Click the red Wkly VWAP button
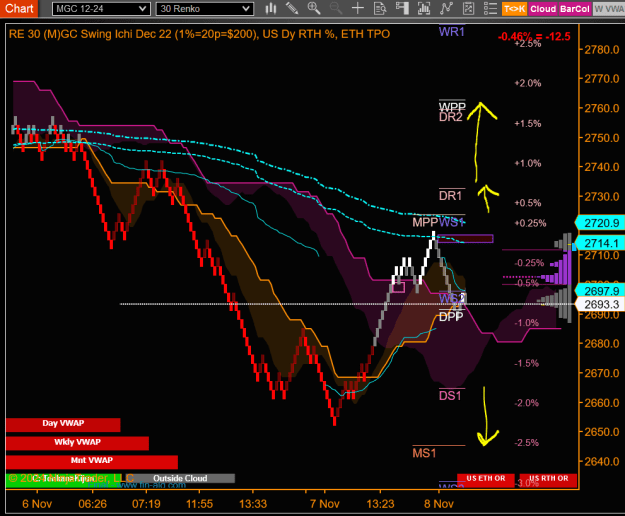This screenshot has height=516, width=625. 77,443
